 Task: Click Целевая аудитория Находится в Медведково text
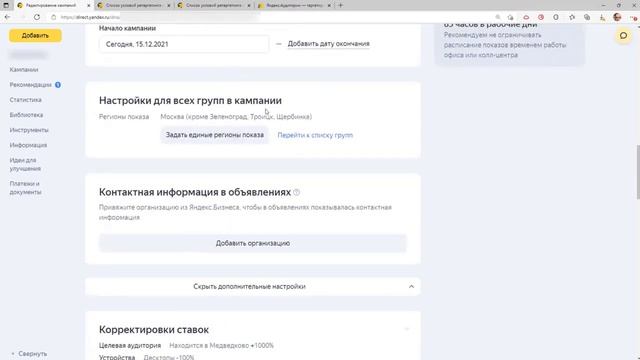pyautogui.click(x=186, y=346)
